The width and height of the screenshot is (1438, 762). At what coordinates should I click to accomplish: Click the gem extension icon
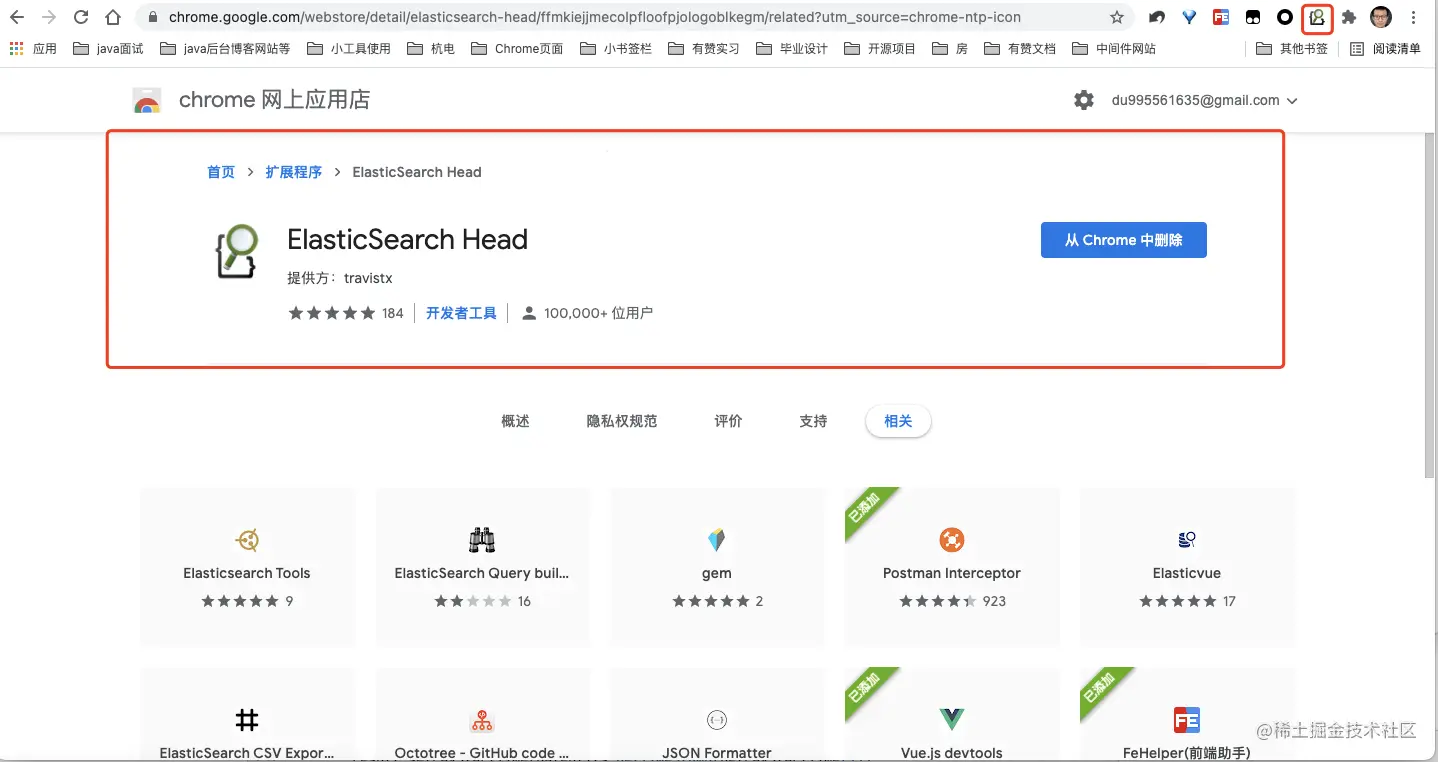tap(716, 541)
